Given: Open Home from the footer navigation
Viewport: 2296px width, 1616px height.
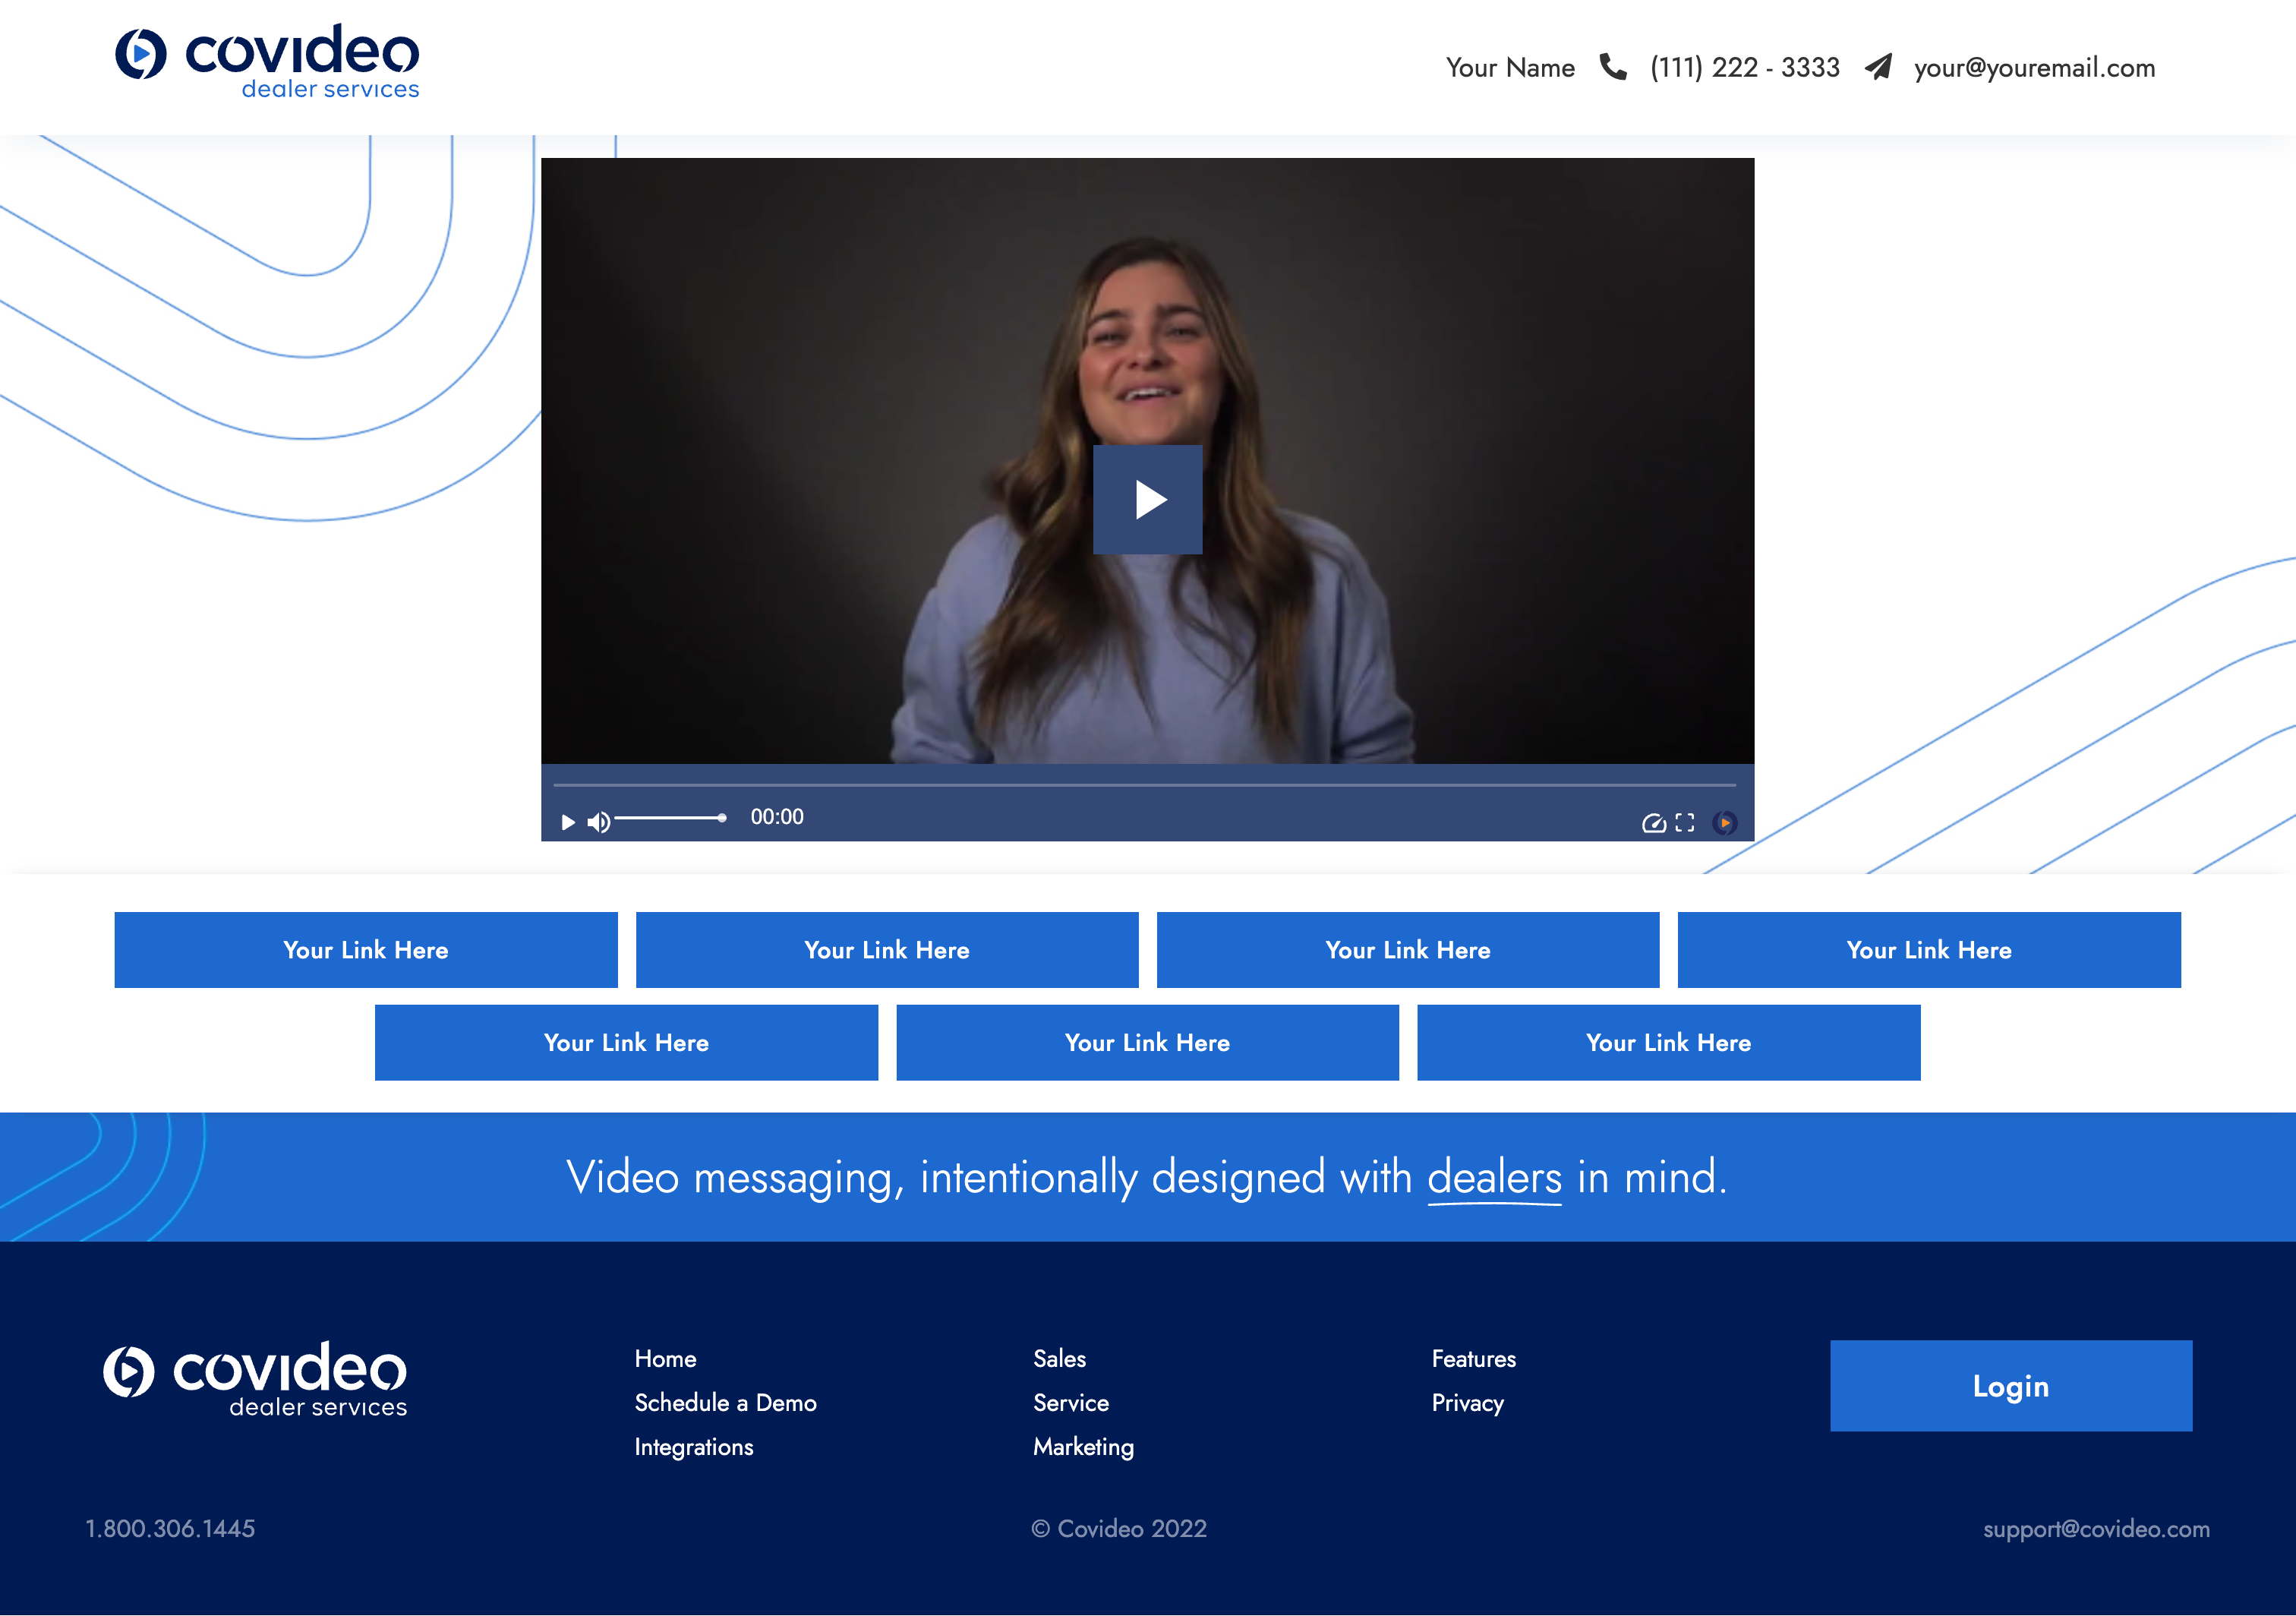Looking at the screenshot, I should 664,1358.
